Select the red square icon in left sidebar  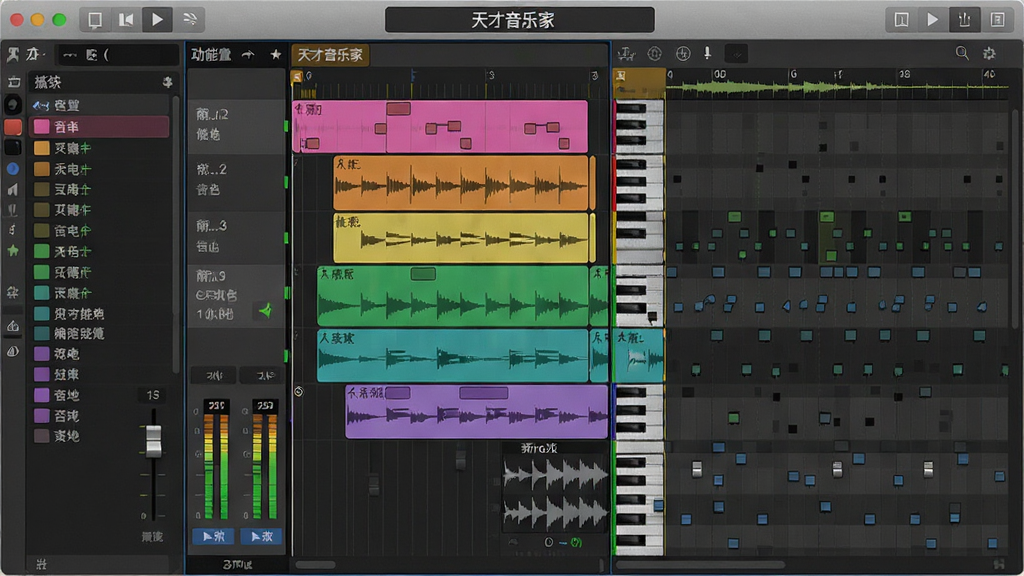[13, 127]
